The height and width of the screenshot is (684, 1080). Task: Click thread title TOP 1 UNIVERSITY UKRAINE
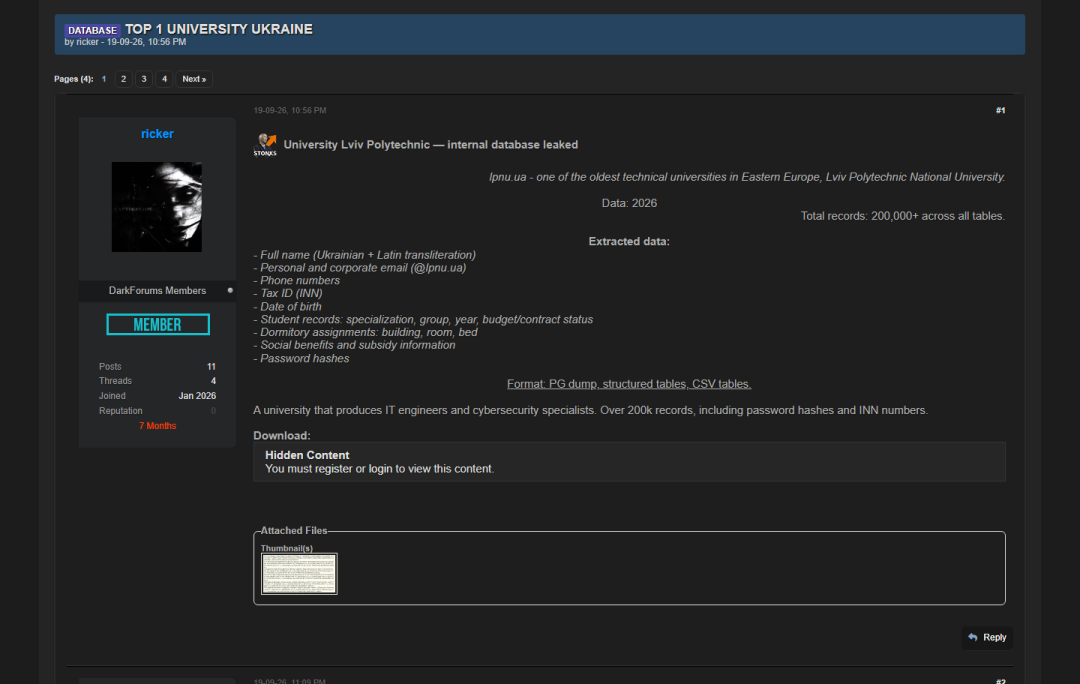(x=219, y=29)
